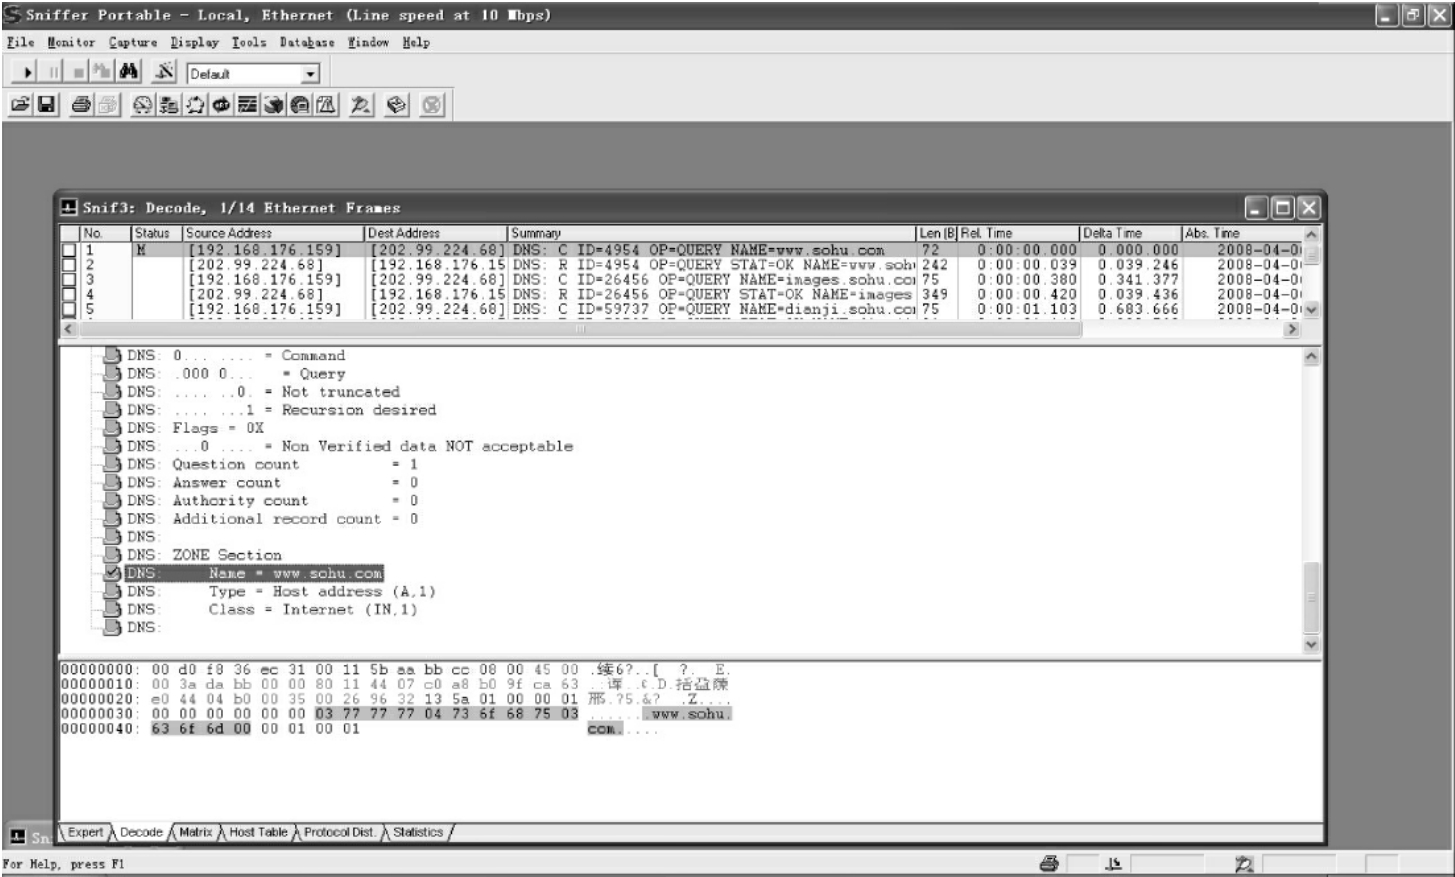Switch to the Decode tab
The image size is (1455, 877).
pos(141,832)
